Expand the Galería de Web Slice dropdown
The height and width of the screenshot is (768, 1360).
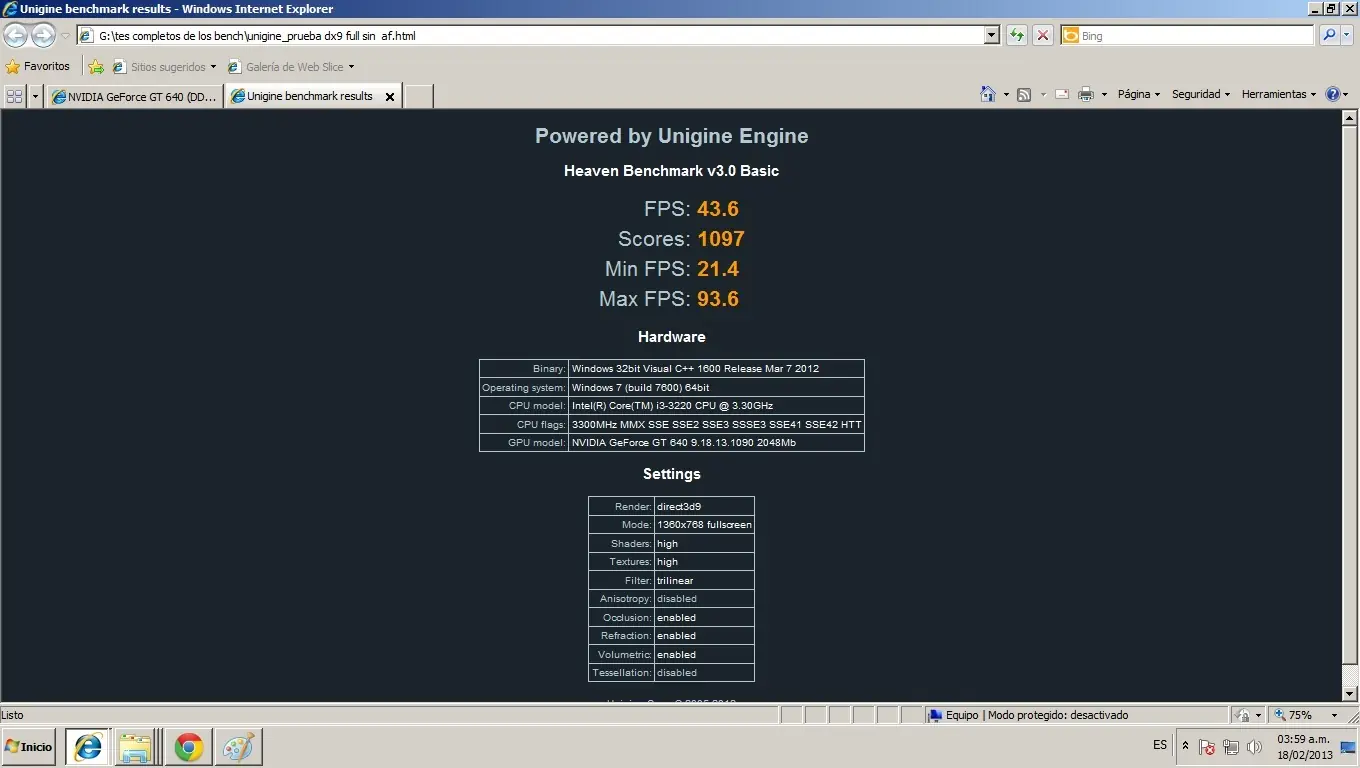(x=351, y=67)
